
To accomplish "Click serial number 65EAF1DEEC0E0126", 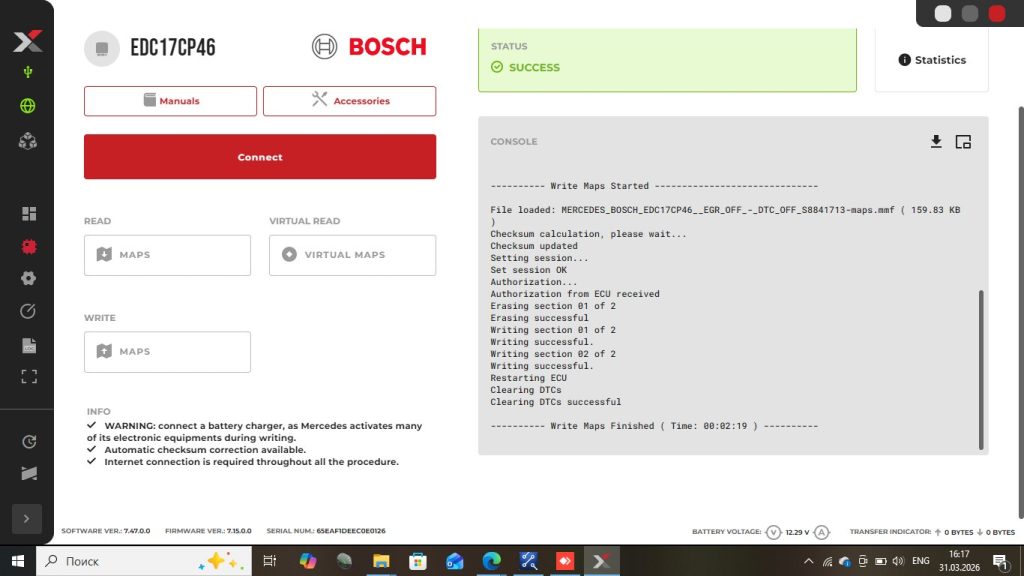I will coord(351,531).
